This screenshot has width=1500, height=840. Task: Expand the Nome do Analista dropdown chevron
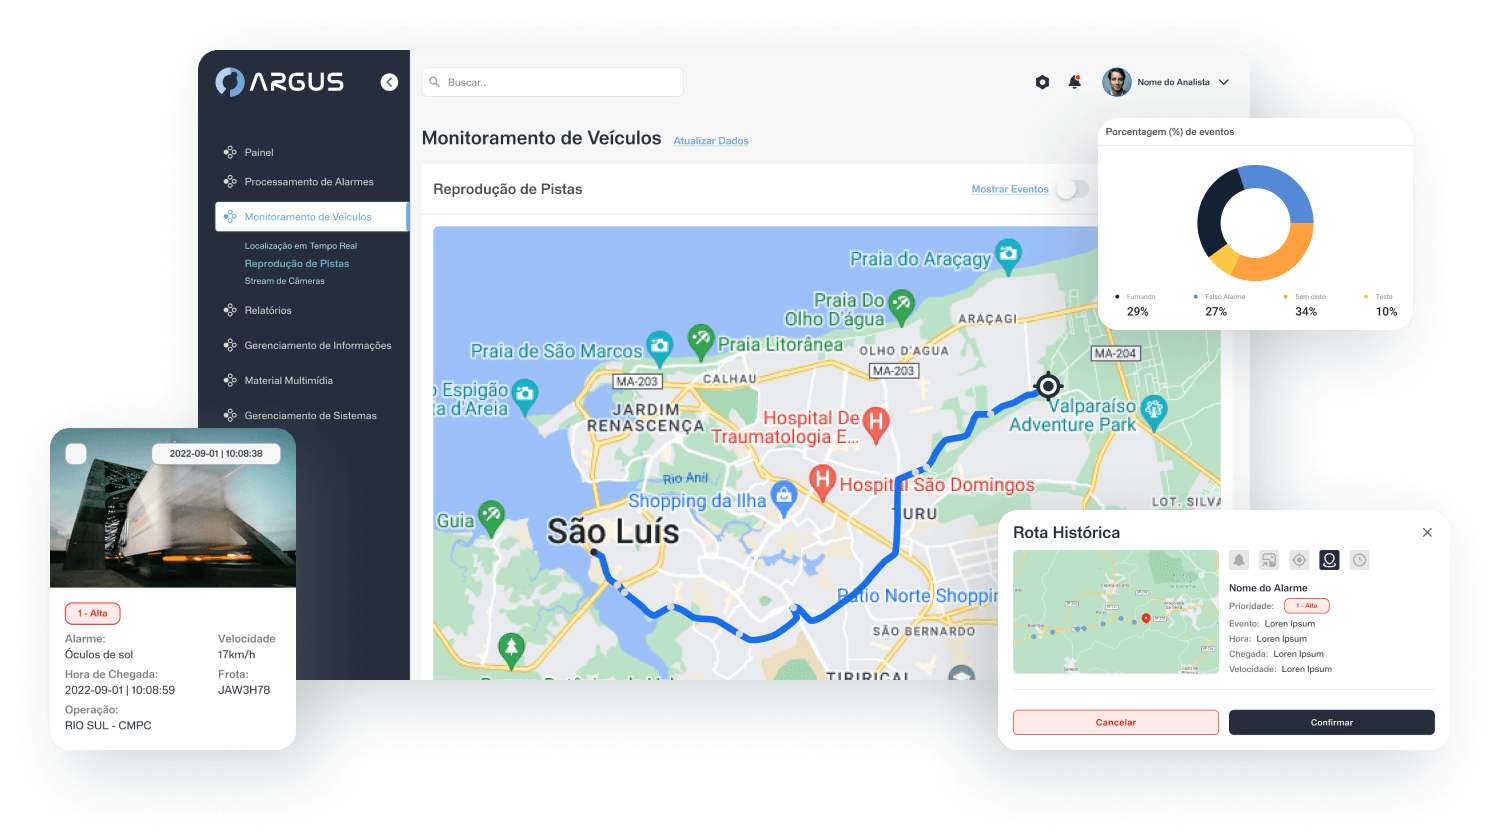pyautogui.click(x=1223, y=82)
